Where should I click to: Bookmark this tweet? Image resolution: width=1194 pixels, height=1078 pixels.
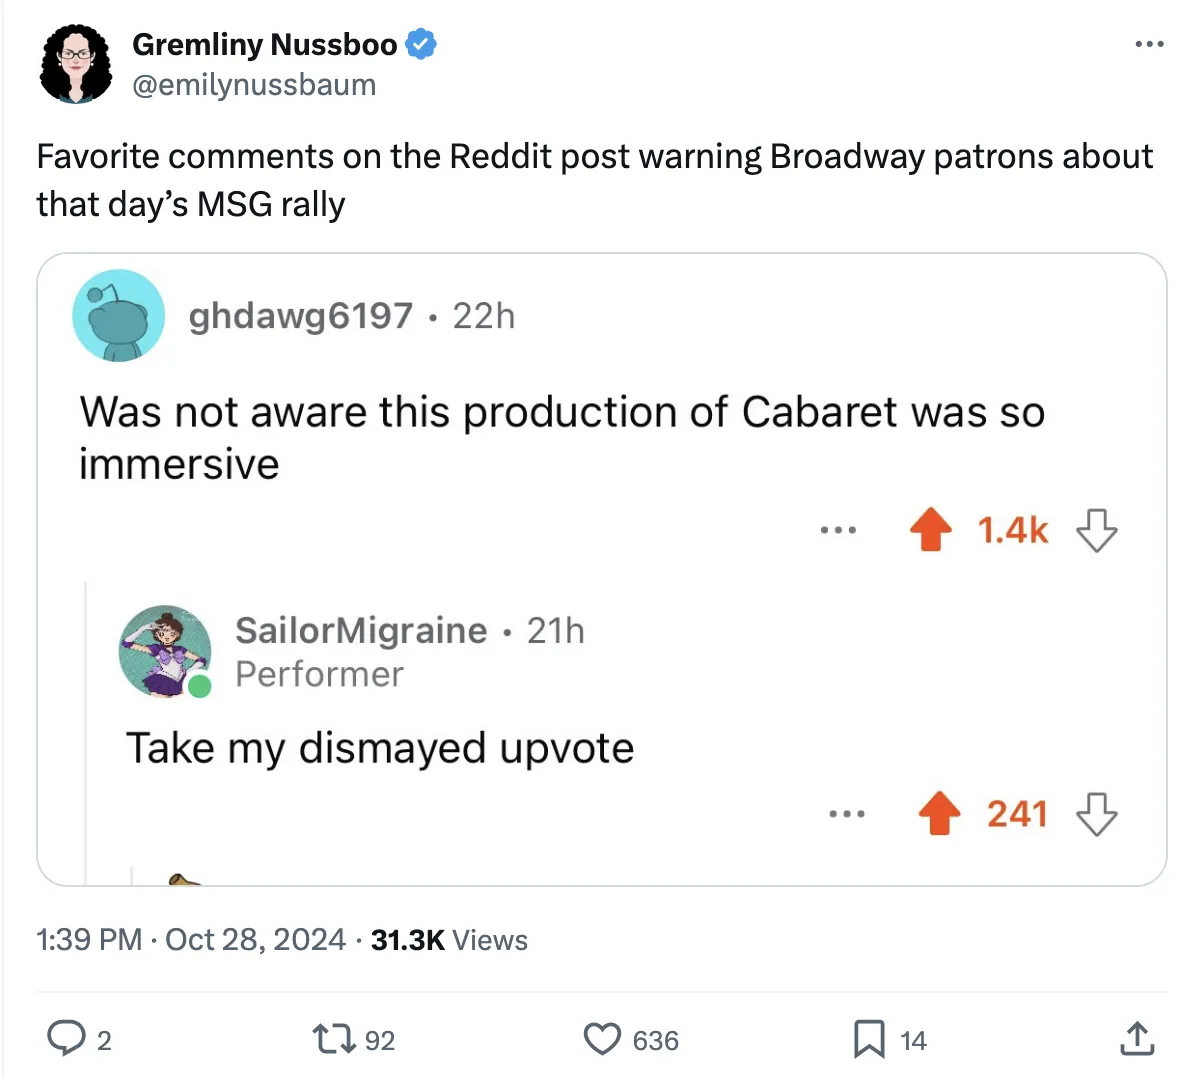pos(868,1039)
